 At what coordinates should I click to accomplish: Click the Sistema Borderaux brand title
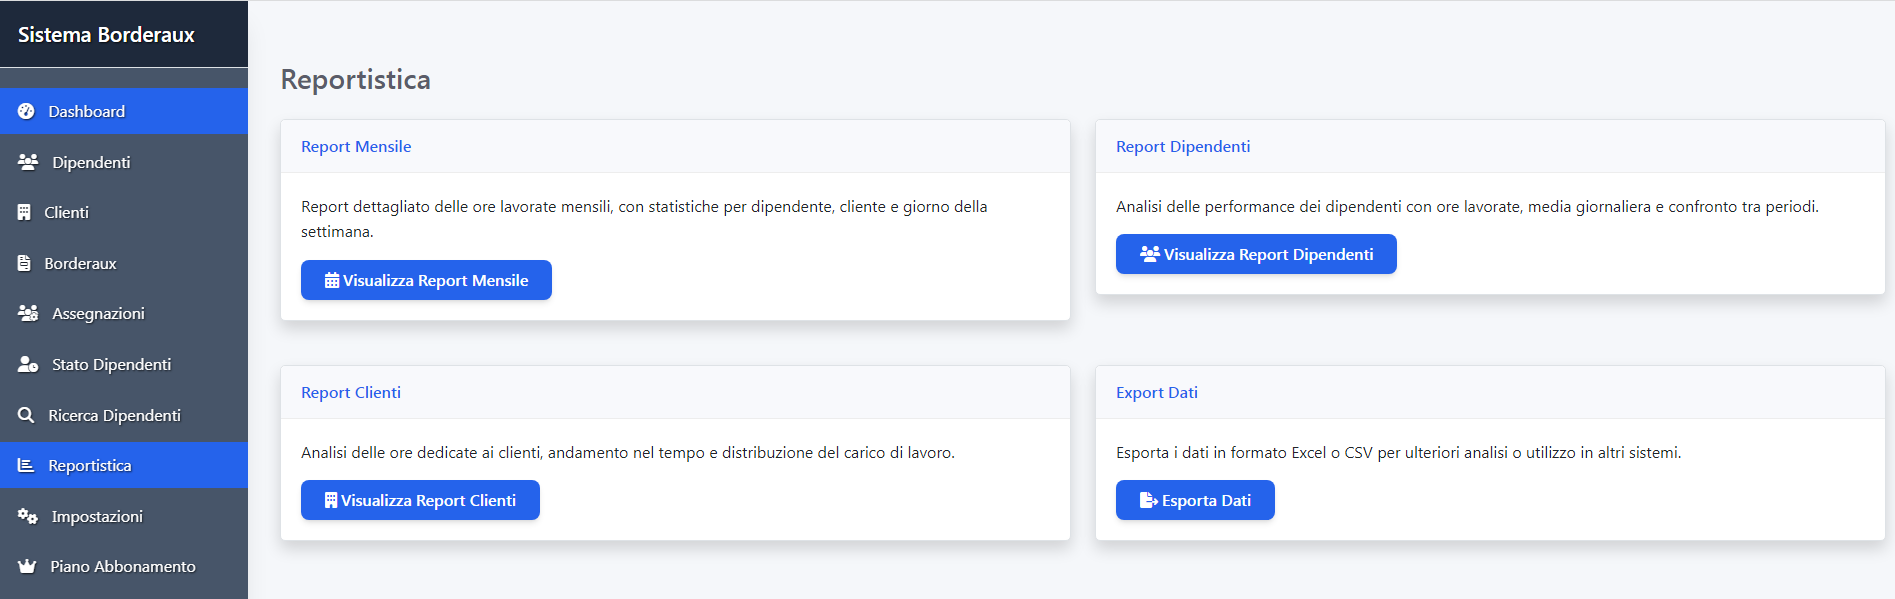[106, 35]
